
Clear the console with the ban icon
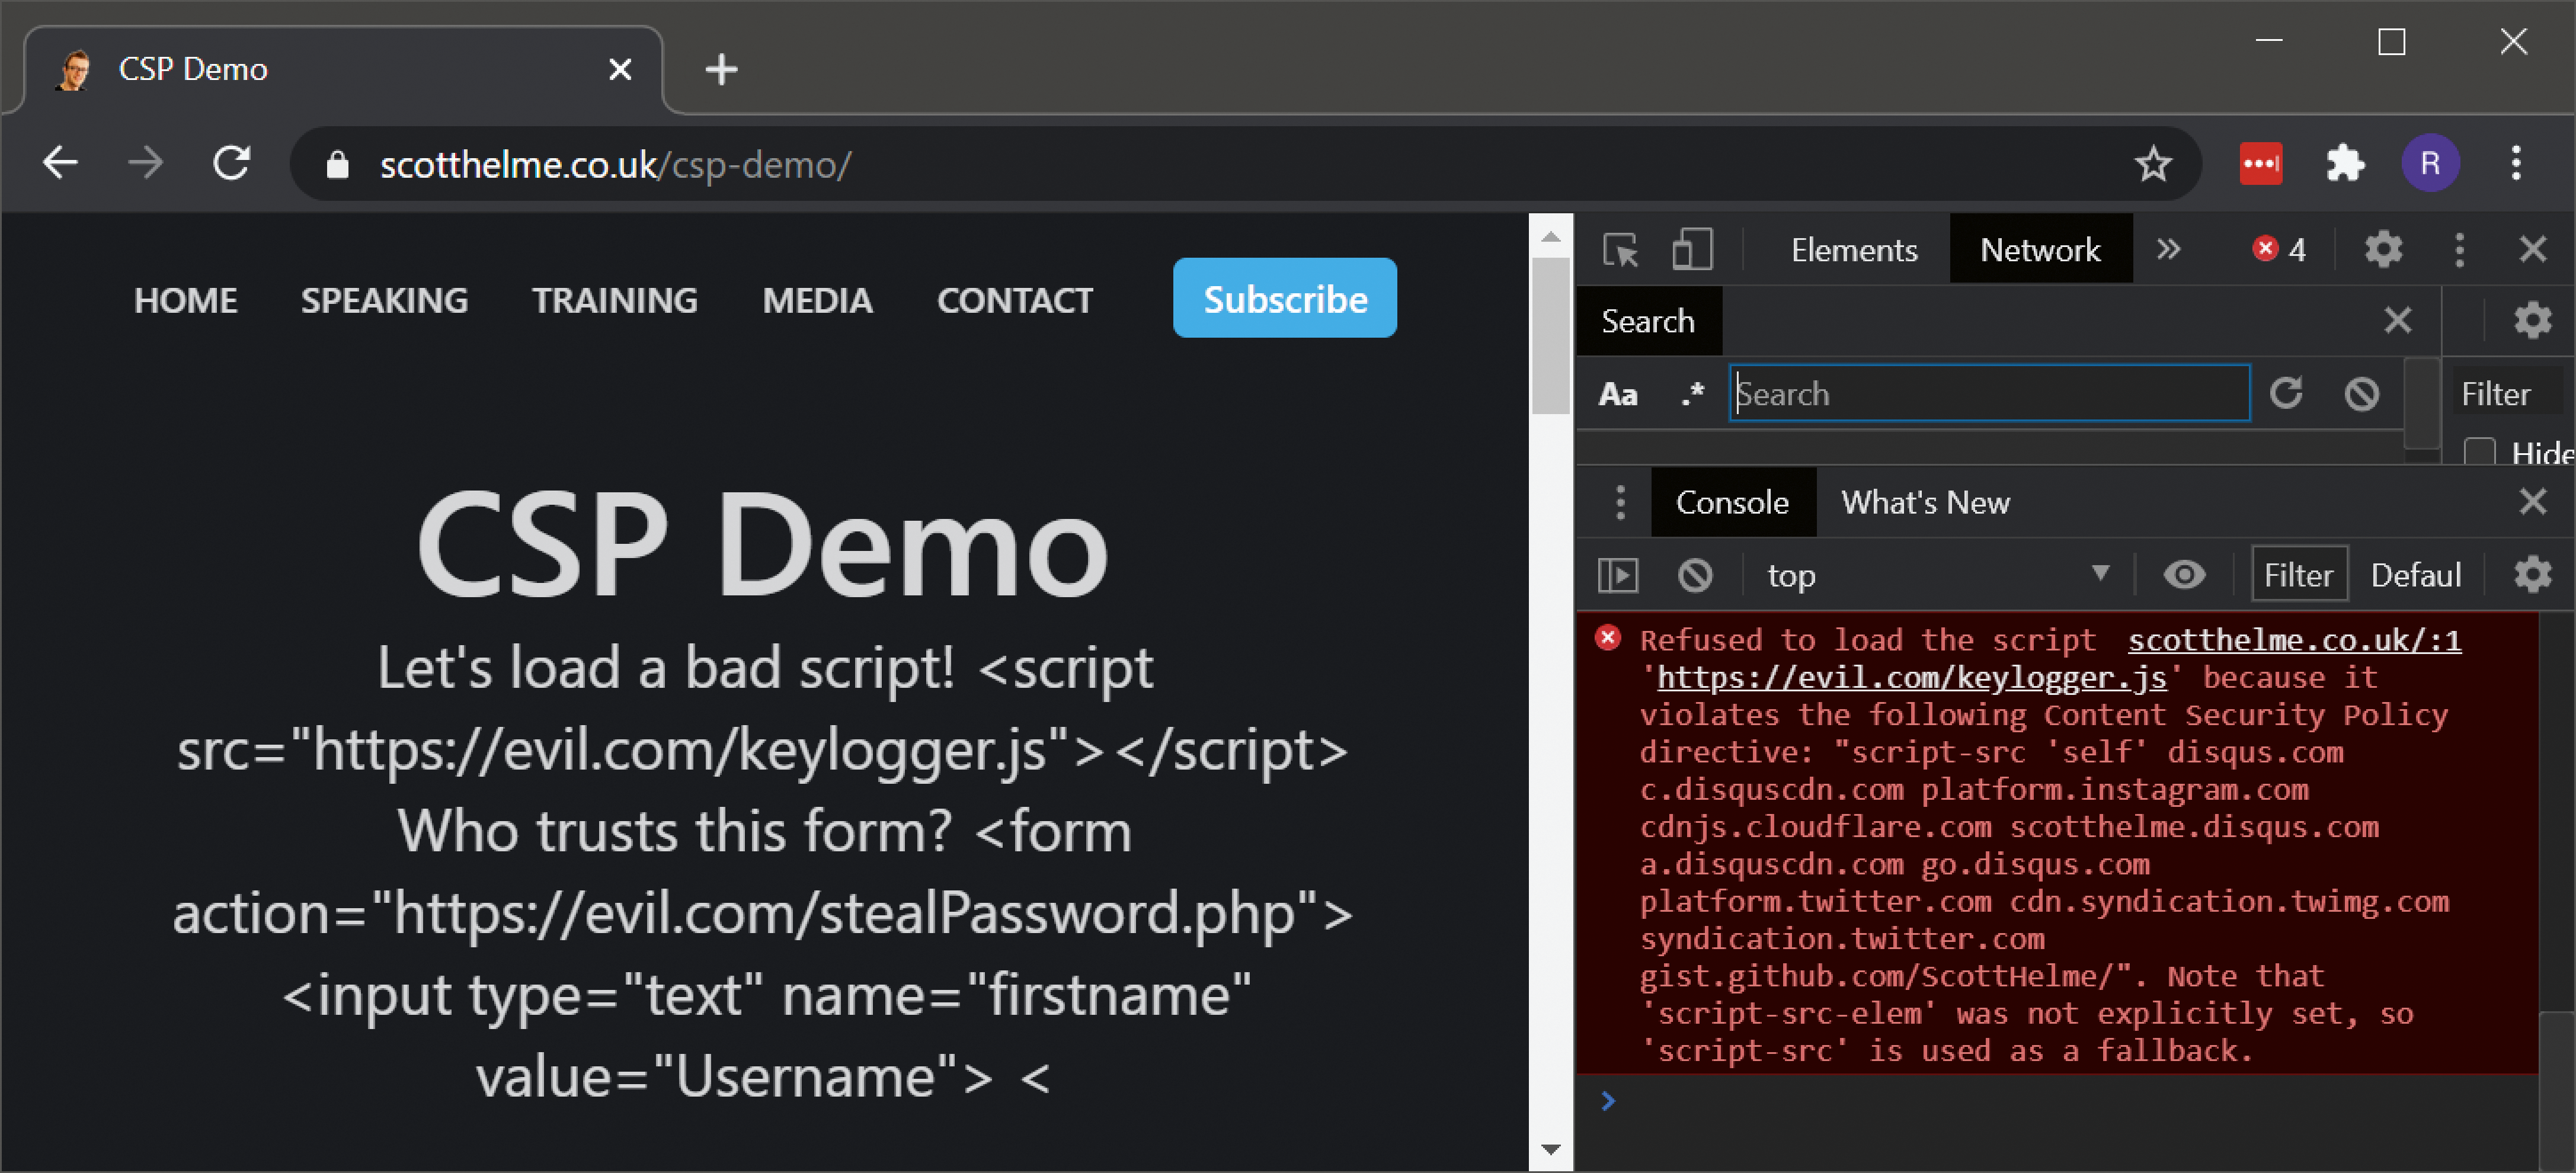point(1695,575)
